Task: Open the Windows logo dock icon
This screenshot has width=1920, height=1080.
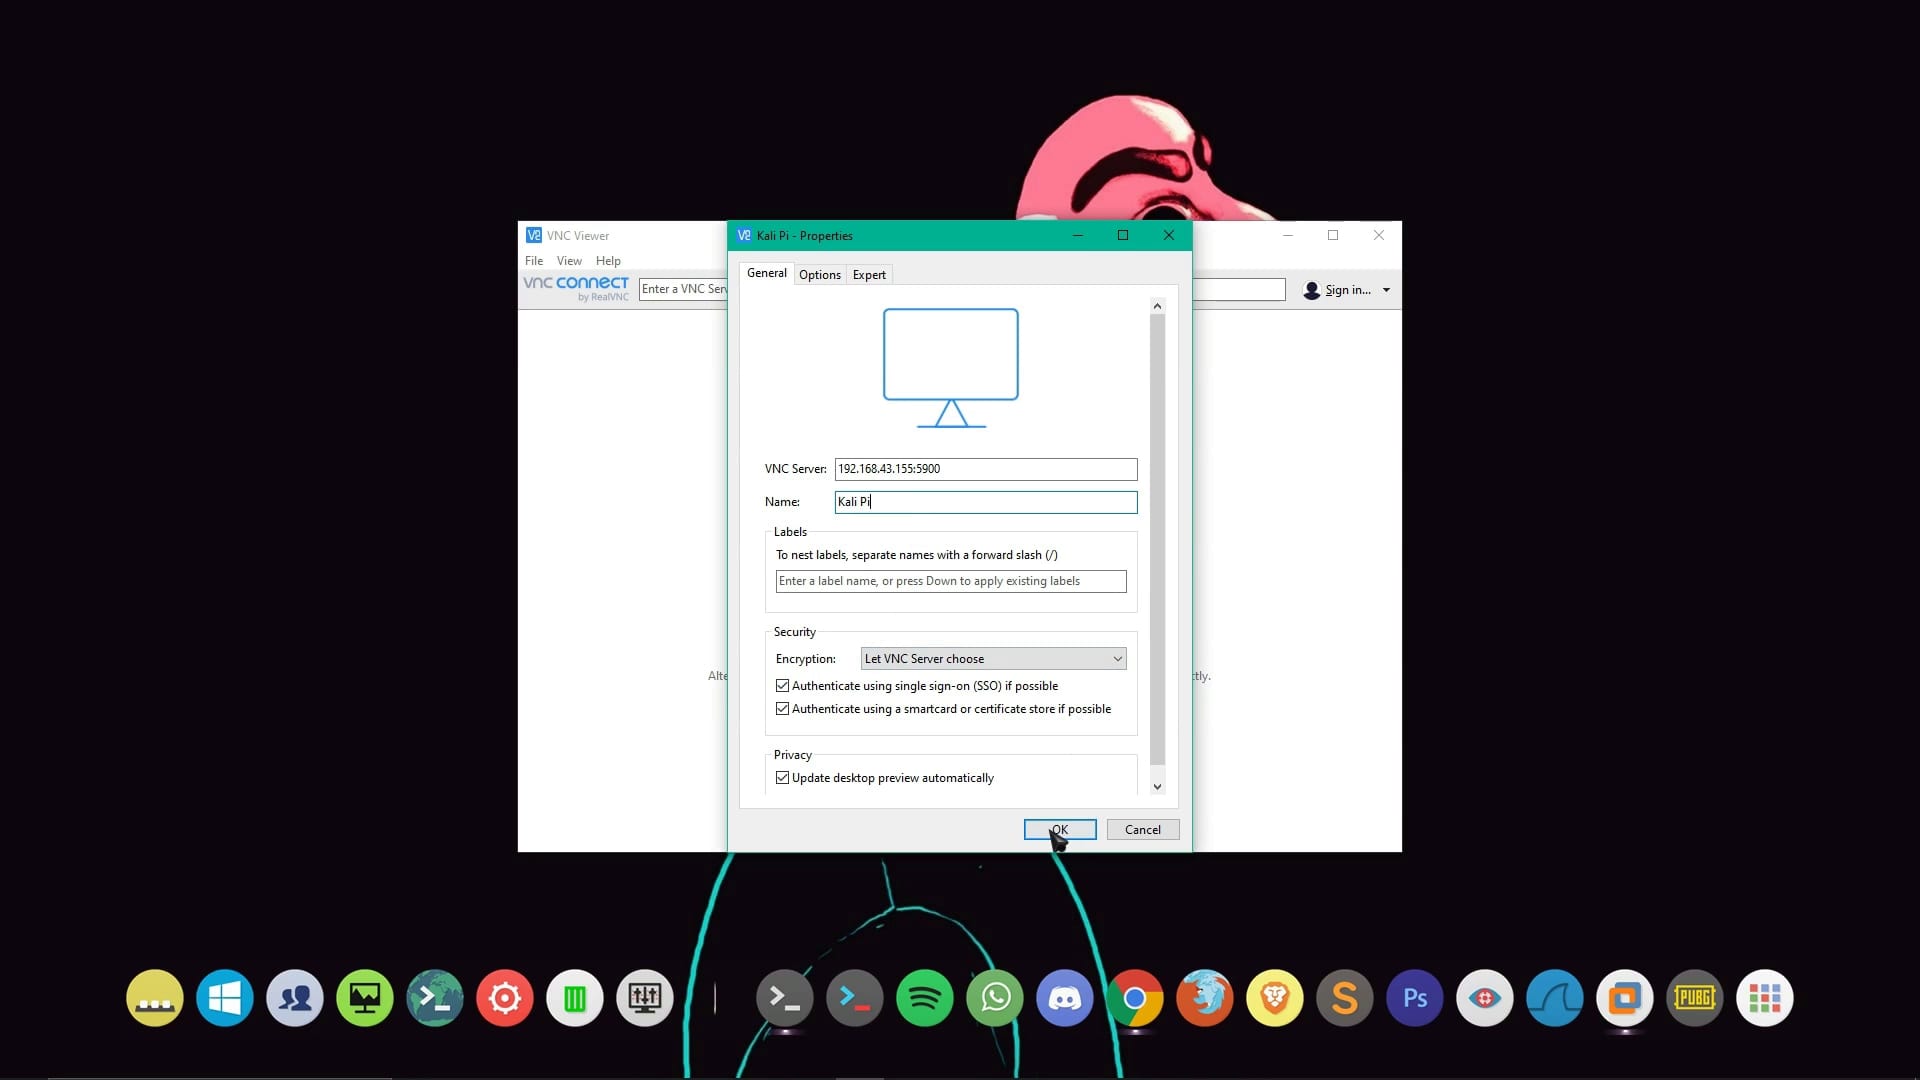Action: 225,998
